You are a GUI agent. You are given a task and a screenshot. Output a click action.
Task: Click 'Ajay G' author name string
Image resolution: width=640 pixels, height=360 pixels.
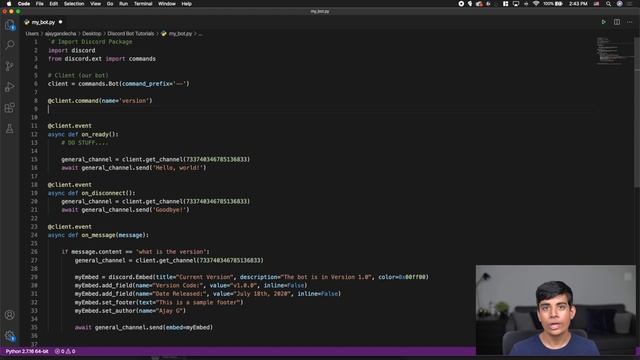point(168,311)
